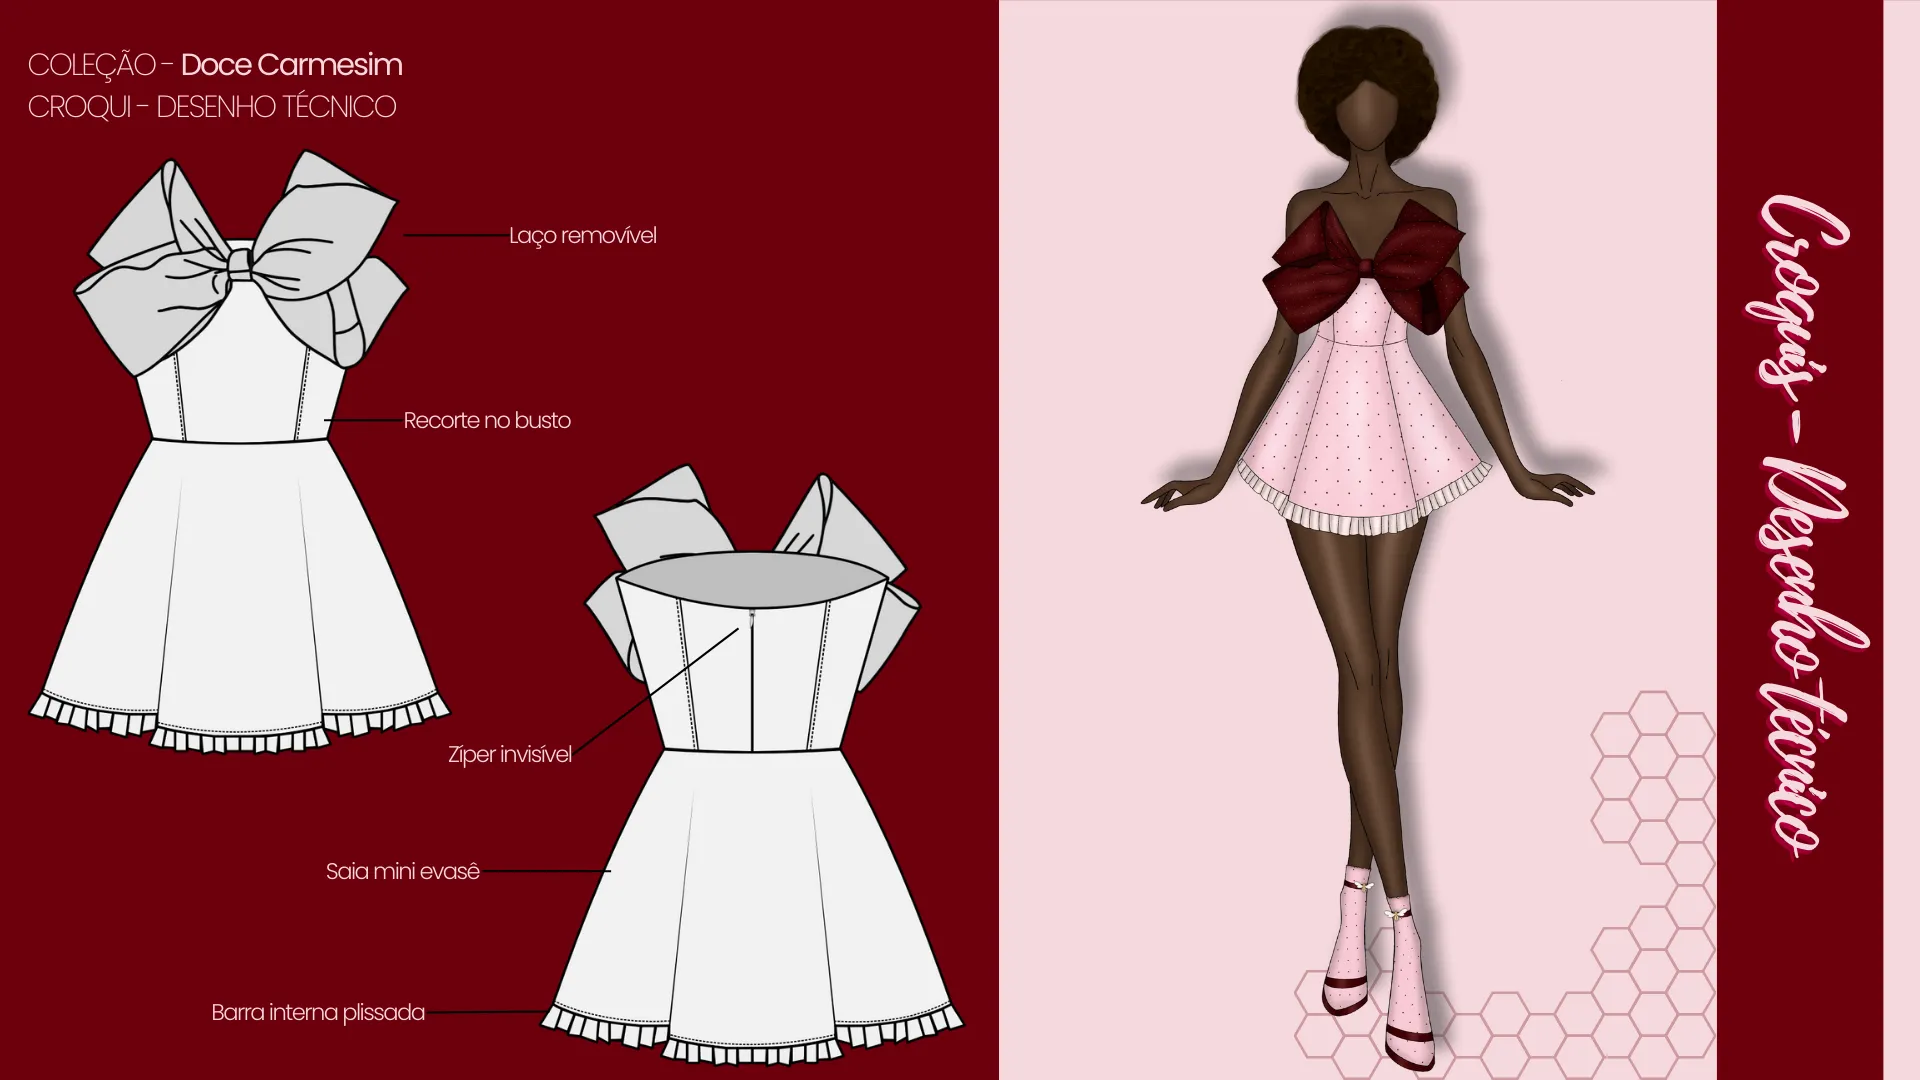Viewport: 1920px width, 1080px height.
Task: Click the 'CROQUI - DESENHO TÉCNICO' heading
Action: tap(212, 107)
